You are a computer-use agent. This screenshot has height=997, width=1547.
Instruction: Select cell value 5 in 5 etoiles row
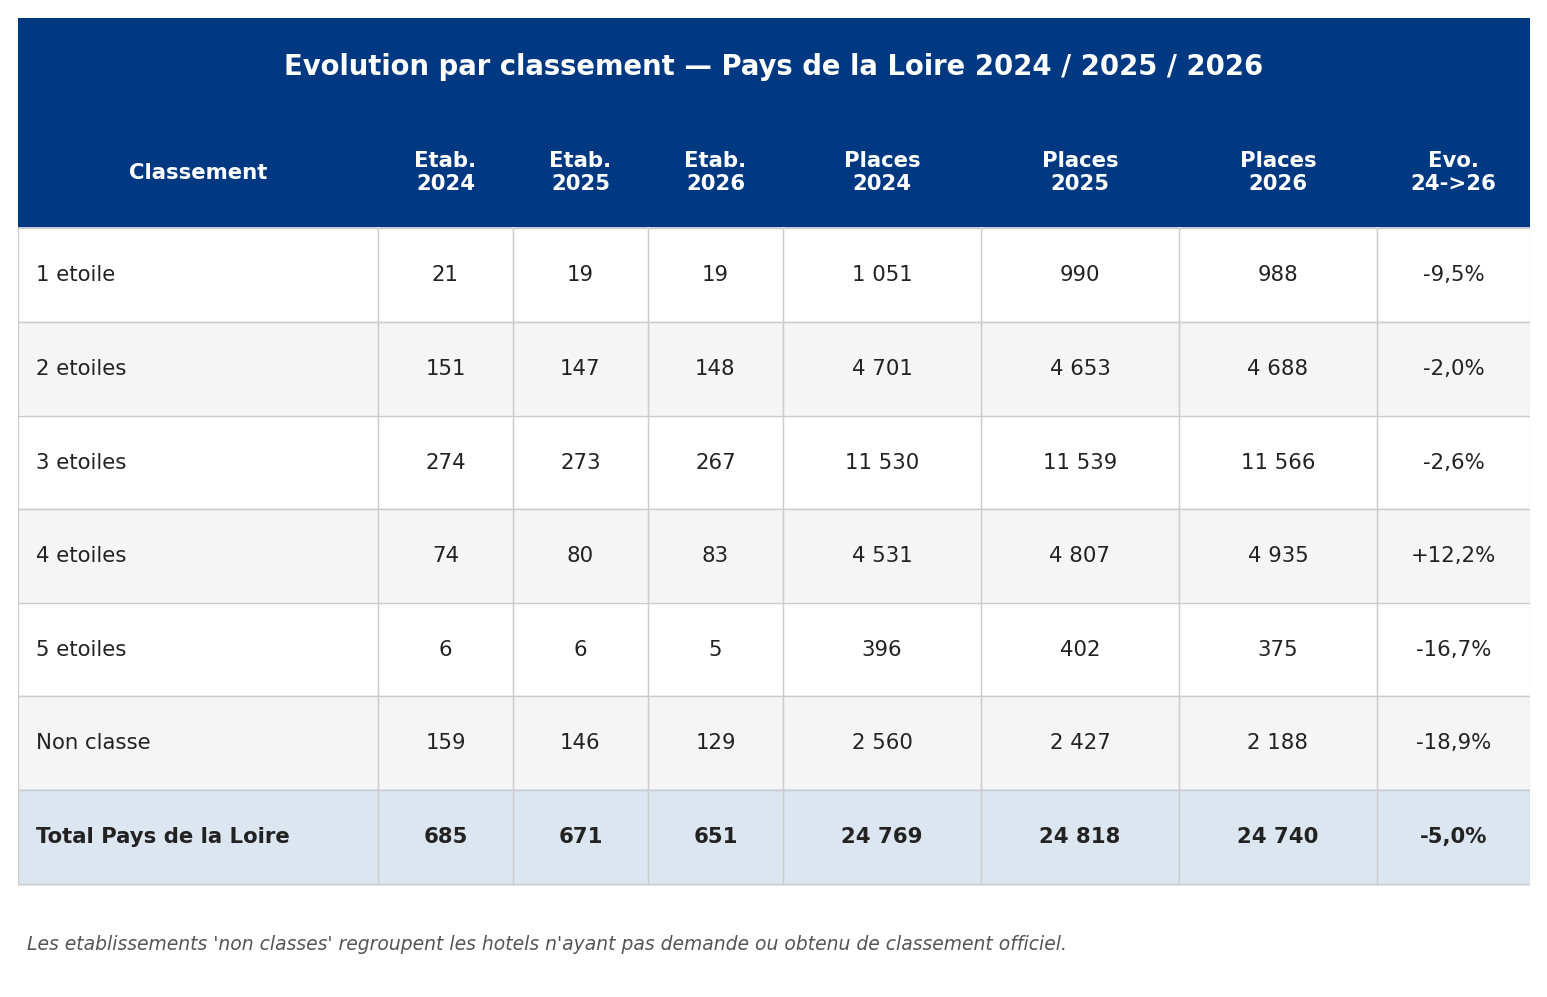click(715, 650)
